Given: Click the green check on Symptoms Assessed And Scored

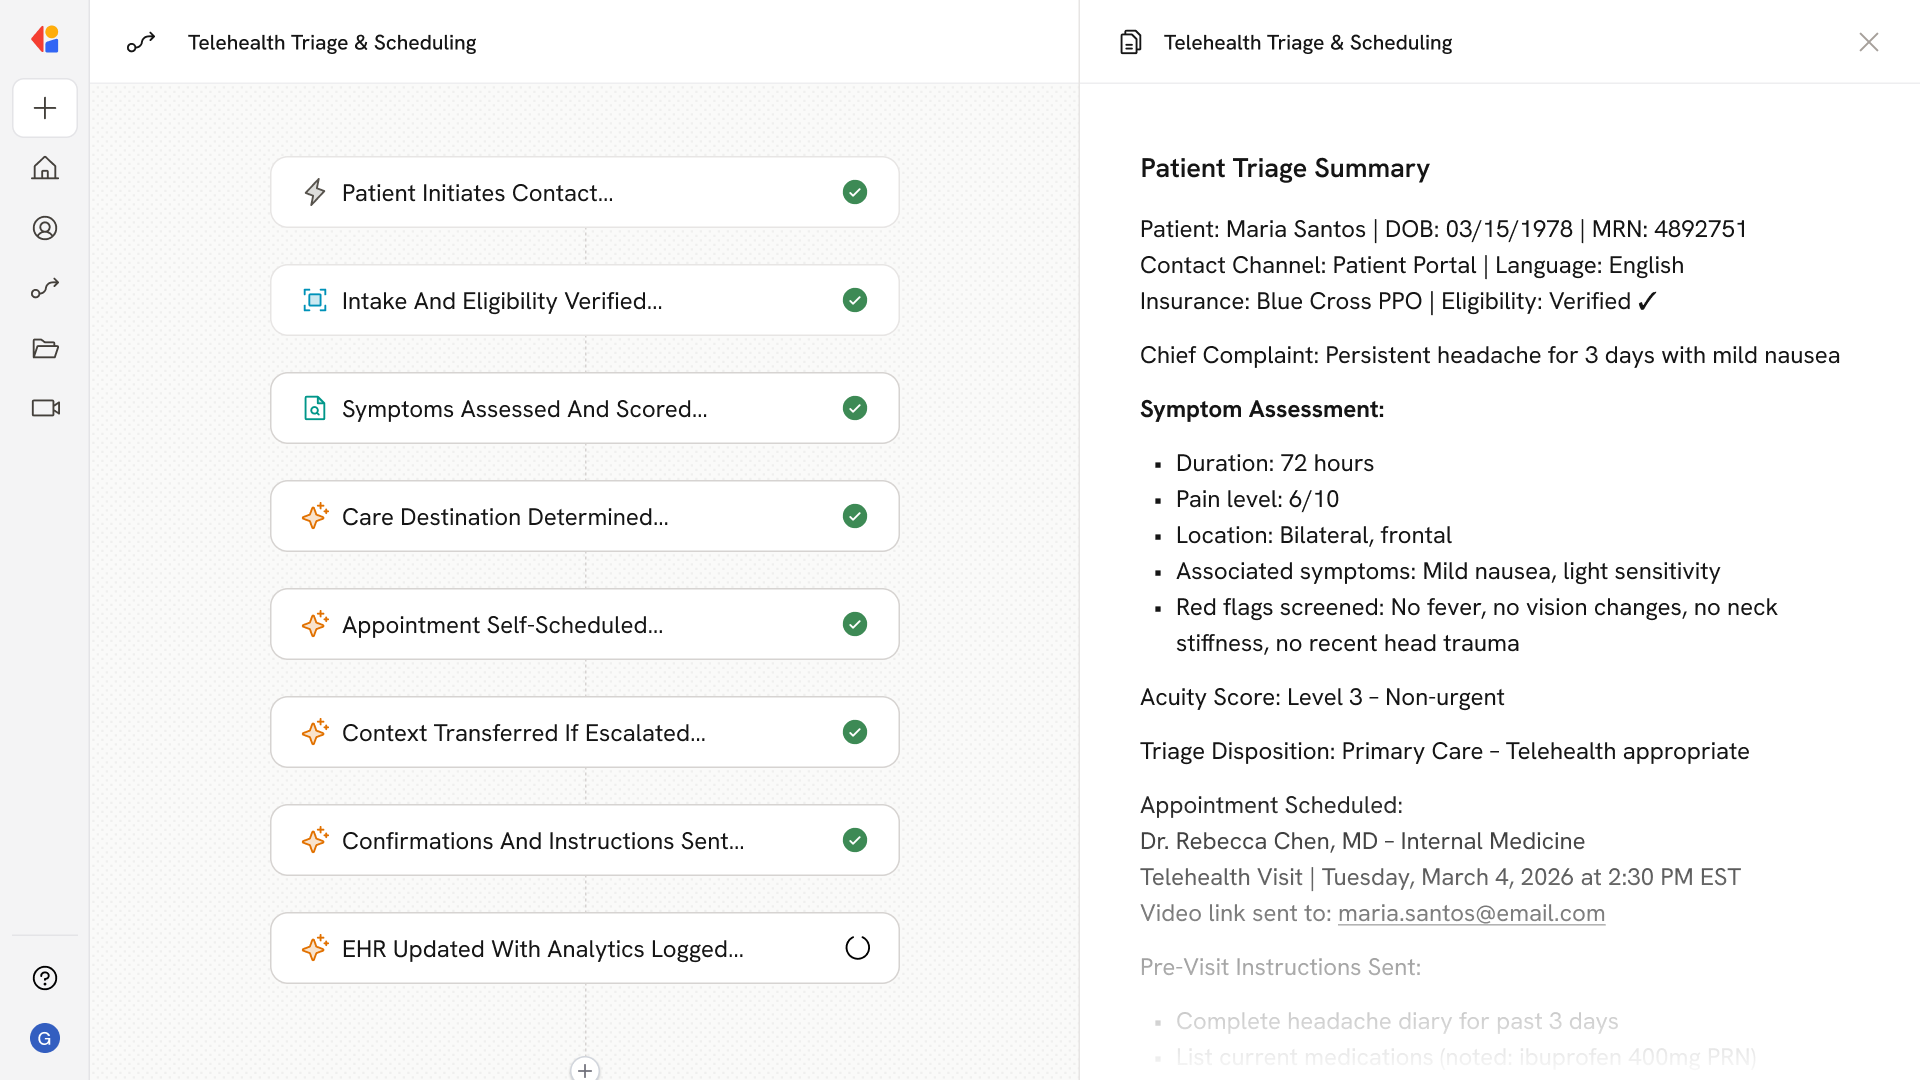Looking at the screenshot, I should coord(855,408).
